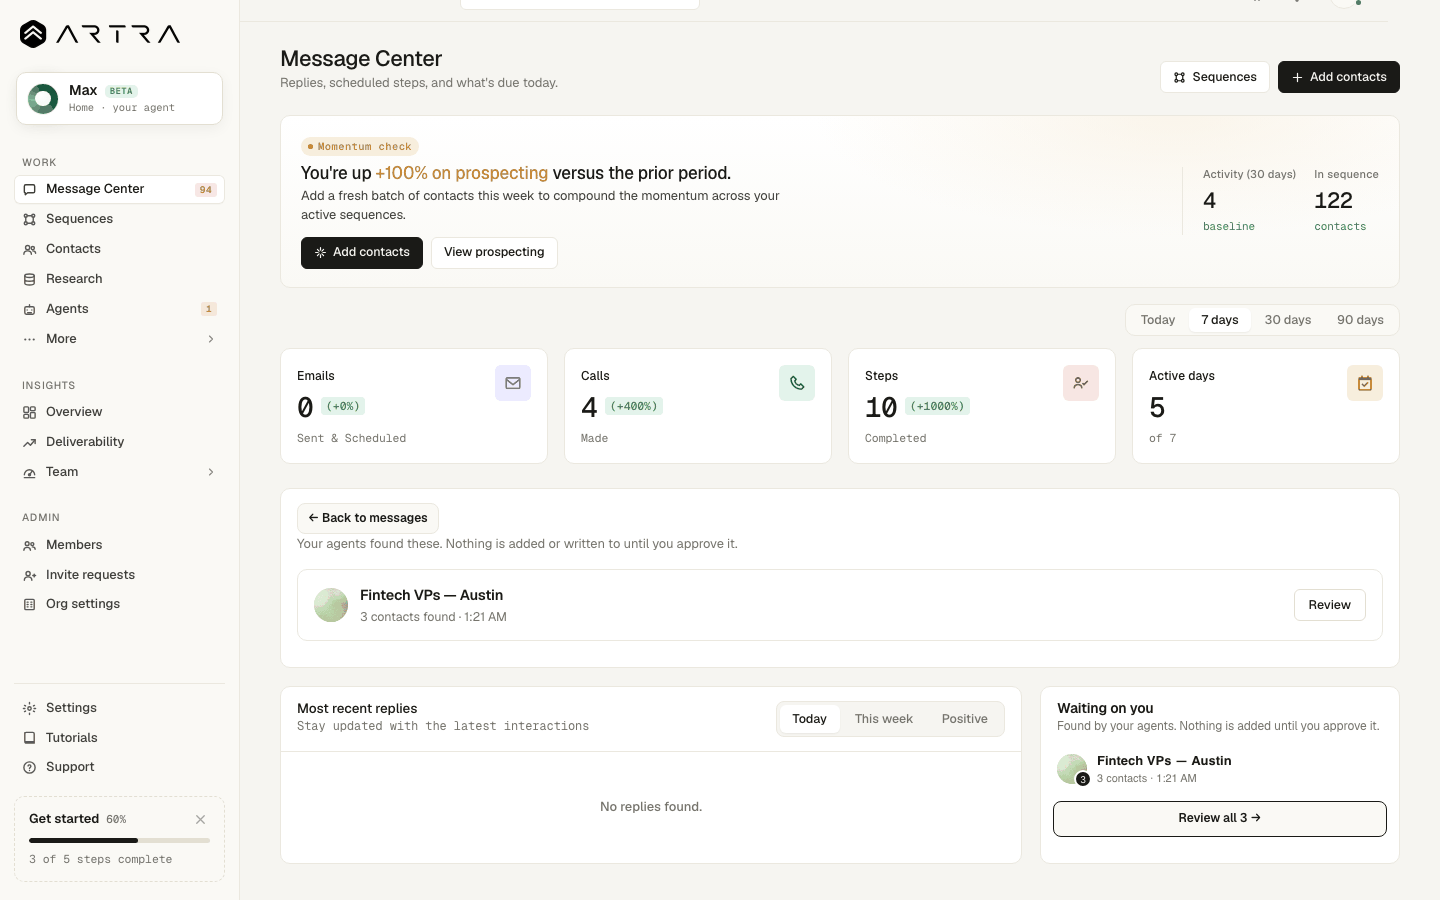Viewport: 1440px width, 900px height.
Task: Click the Tutorials book icon
Action: point(30,738)
